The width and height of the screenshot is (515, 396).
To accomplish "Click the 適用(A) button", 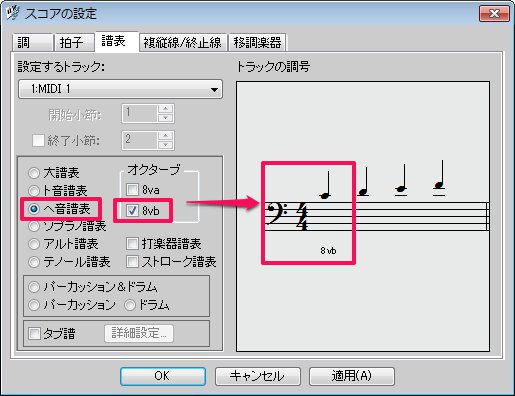I will tap(352, 376).
